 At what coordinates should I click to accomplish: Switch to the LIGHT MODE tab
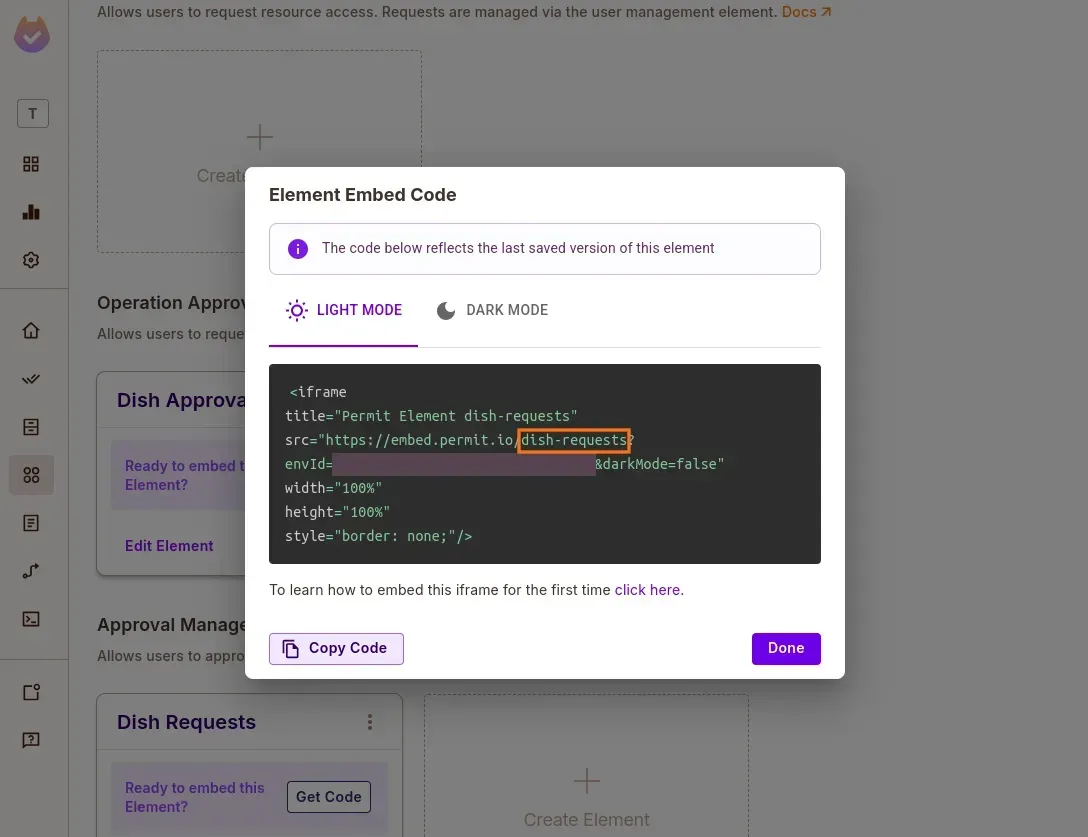tap(344, 310)
